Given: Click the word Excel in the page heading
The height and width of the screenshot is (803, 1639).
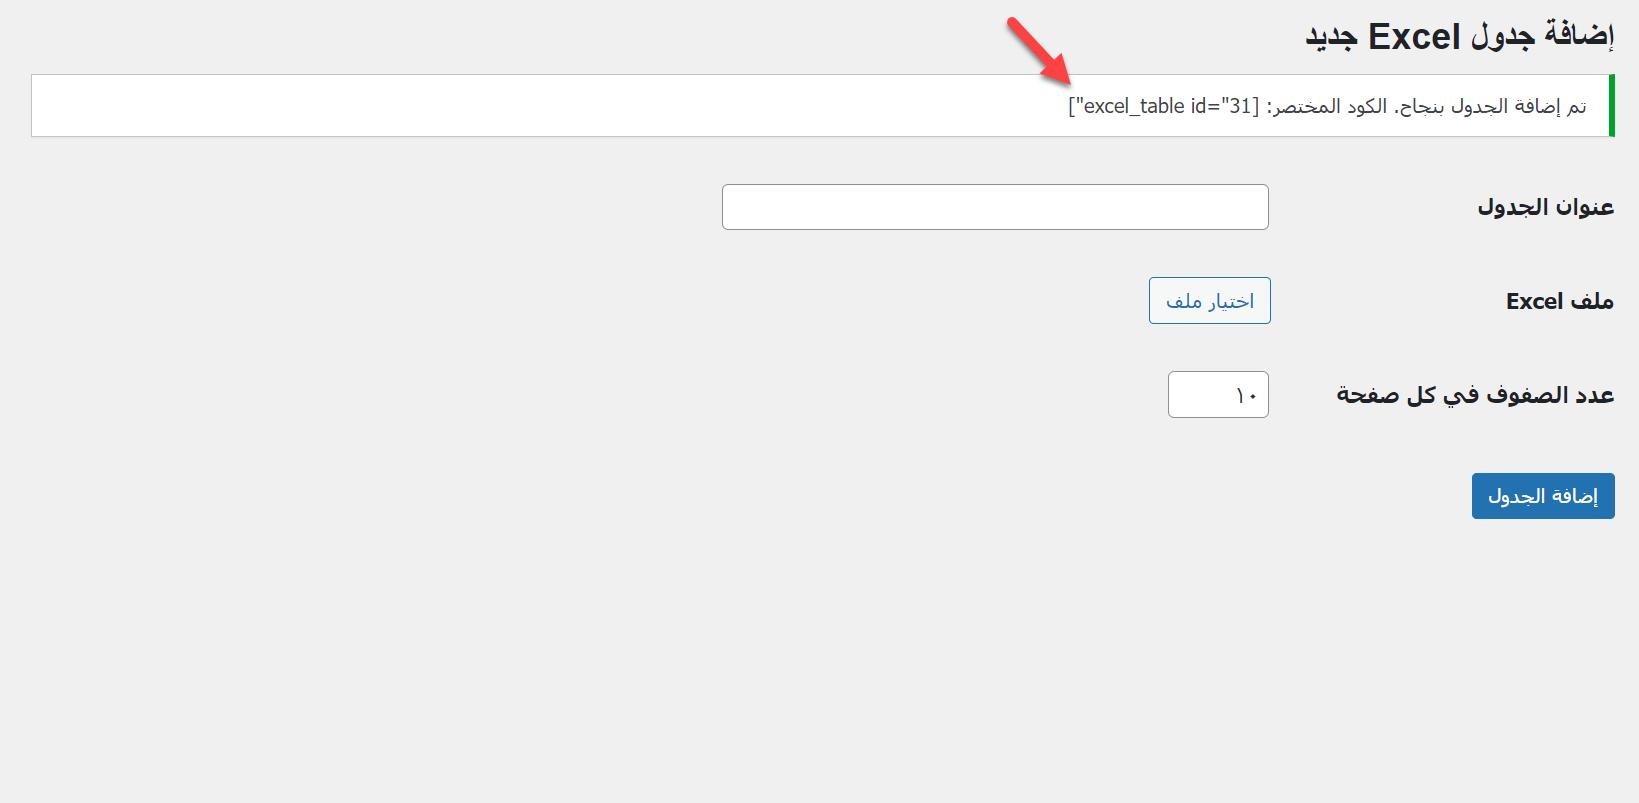Looking at the screenshot, I should pyautogui.click(x=1414, y=37).
